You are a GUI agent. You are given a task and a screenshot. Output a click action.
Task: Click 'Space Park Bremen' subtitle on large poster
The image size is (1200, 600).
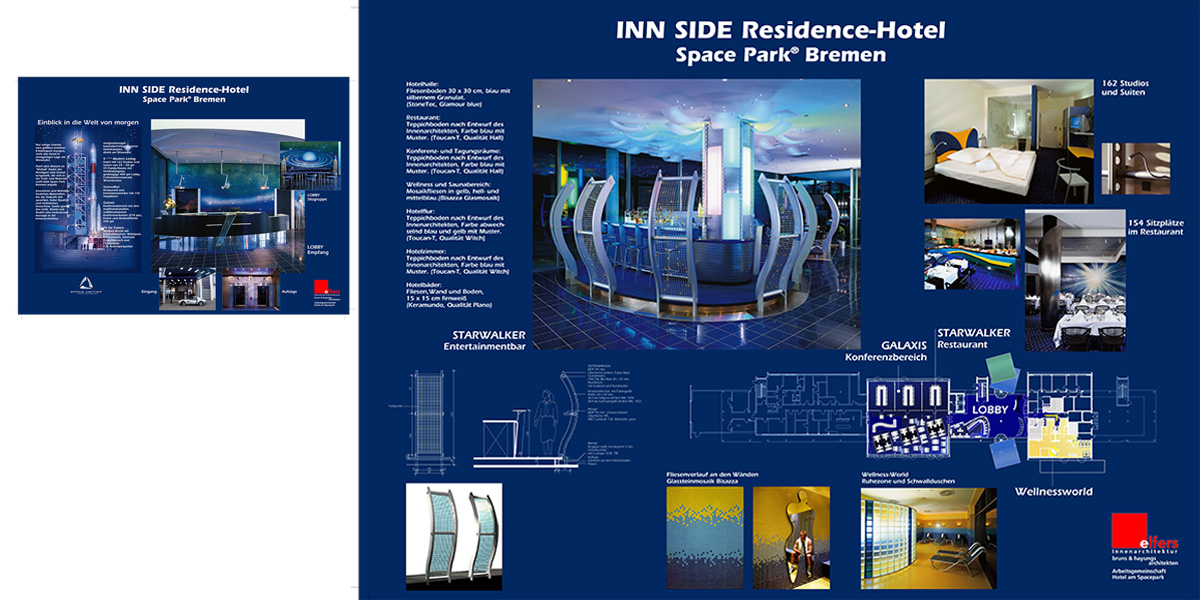[781, 55]
